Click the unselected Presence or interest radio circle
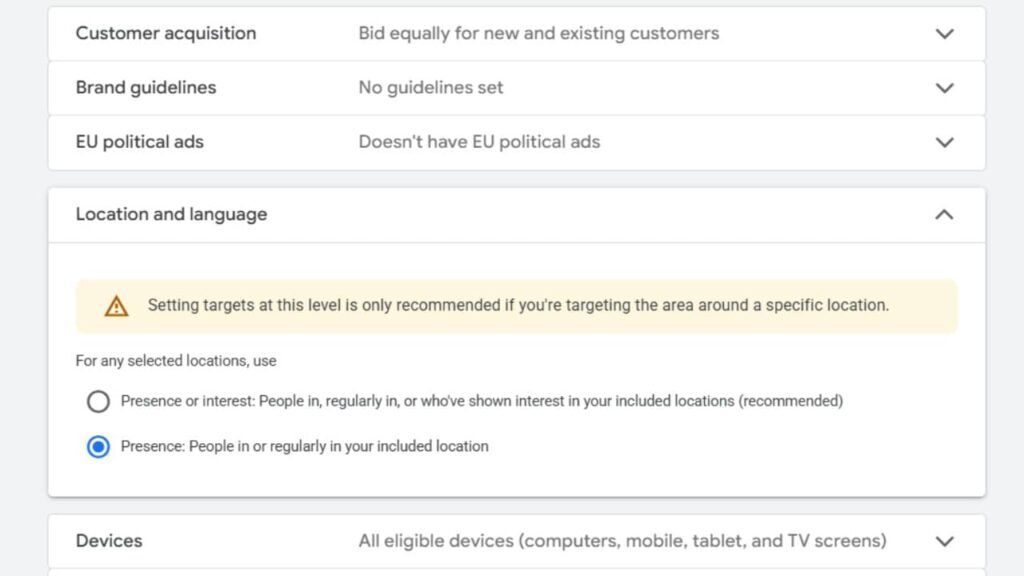Image resolution: width=1024 pixels, height=576 pixels. coord(97,401)
